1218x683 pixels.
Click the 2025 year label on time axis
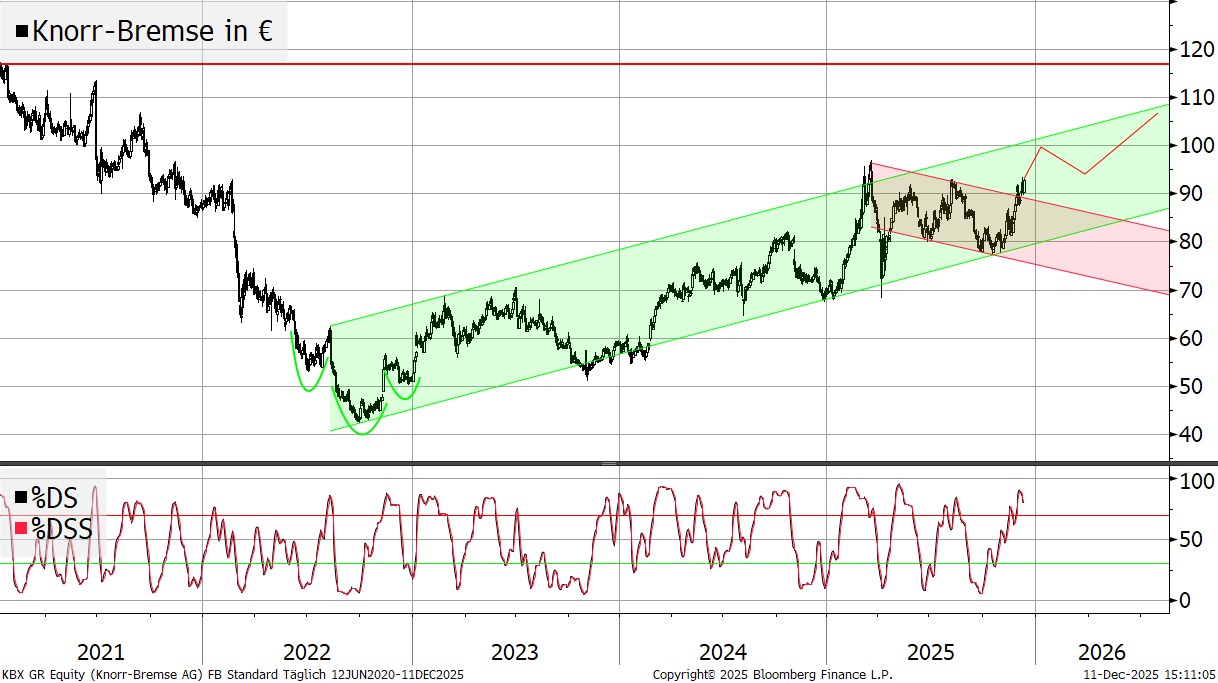point(930,653)
